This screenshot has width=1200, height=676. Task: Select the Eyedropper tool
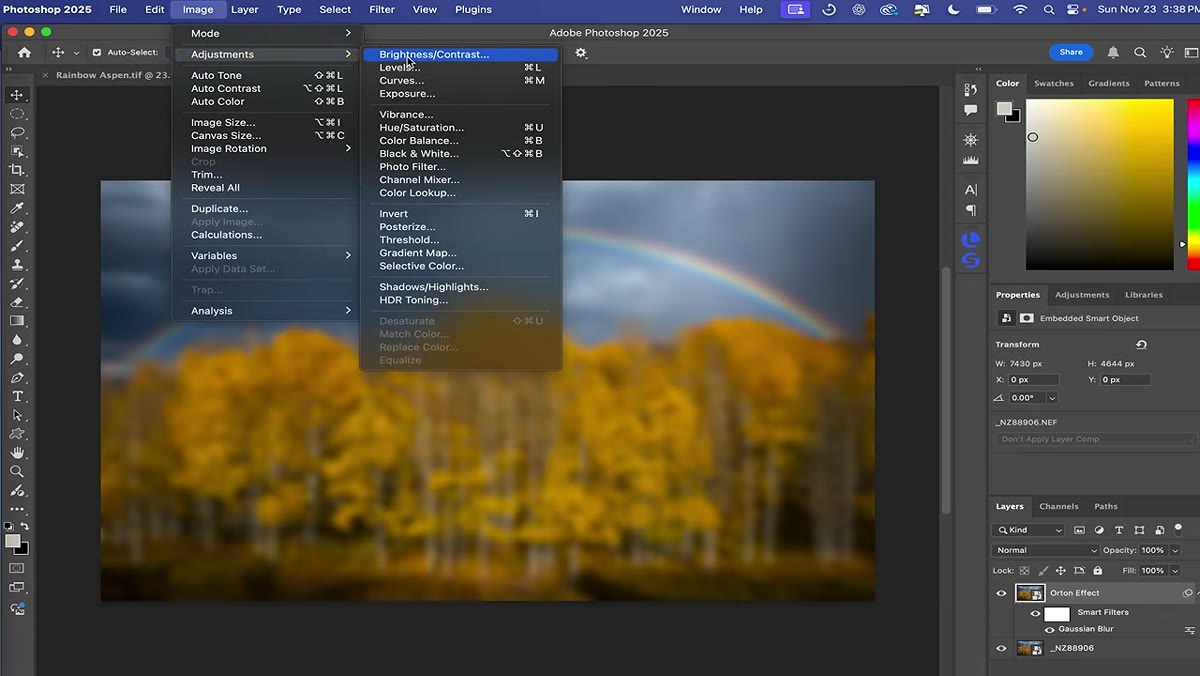tap(17, 208)
